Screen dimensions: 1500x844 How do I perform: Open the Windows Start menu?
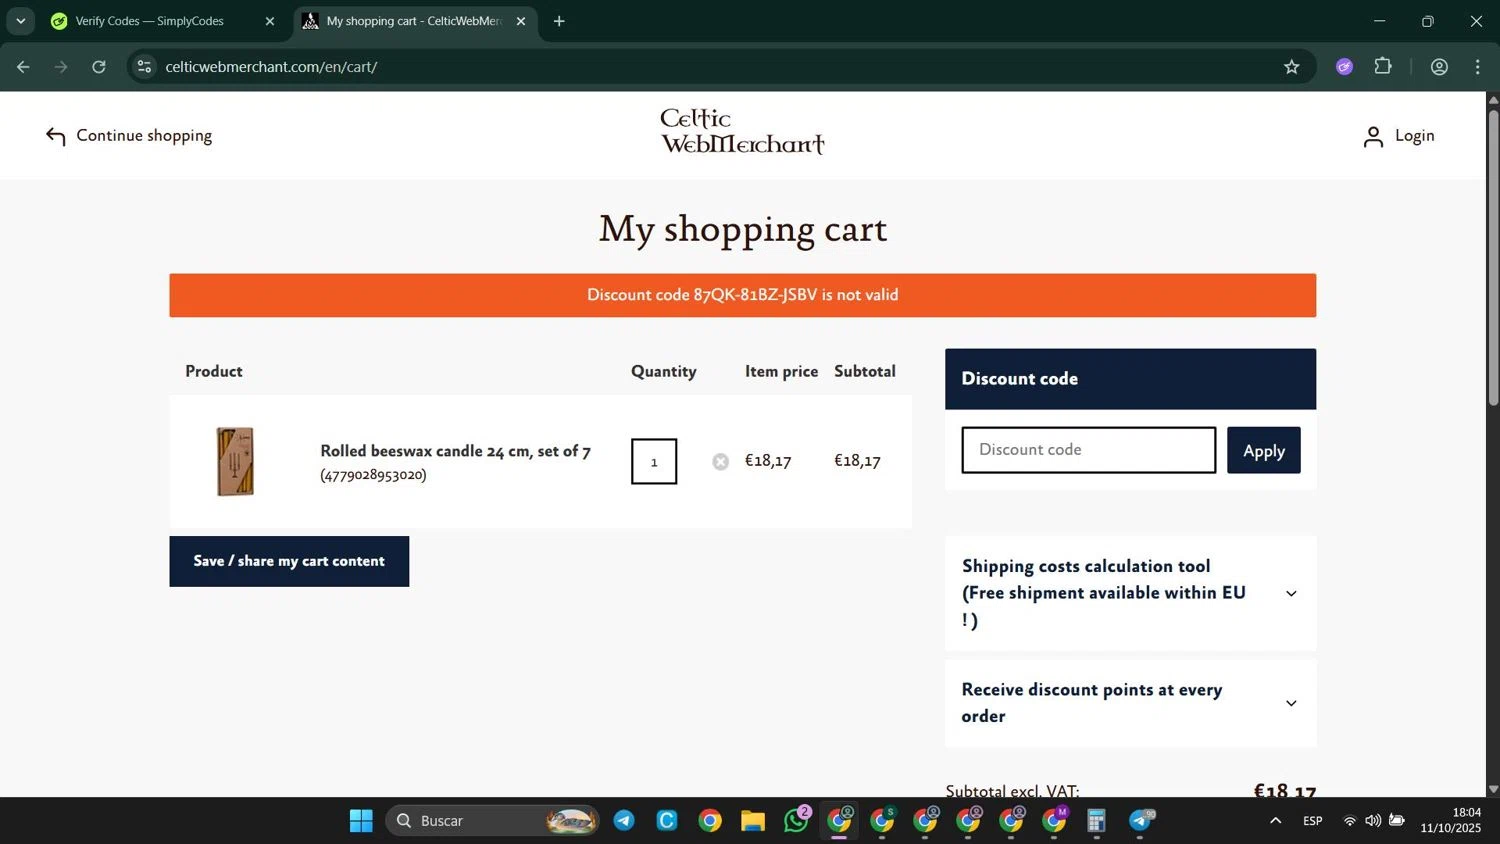pos(361,821)
